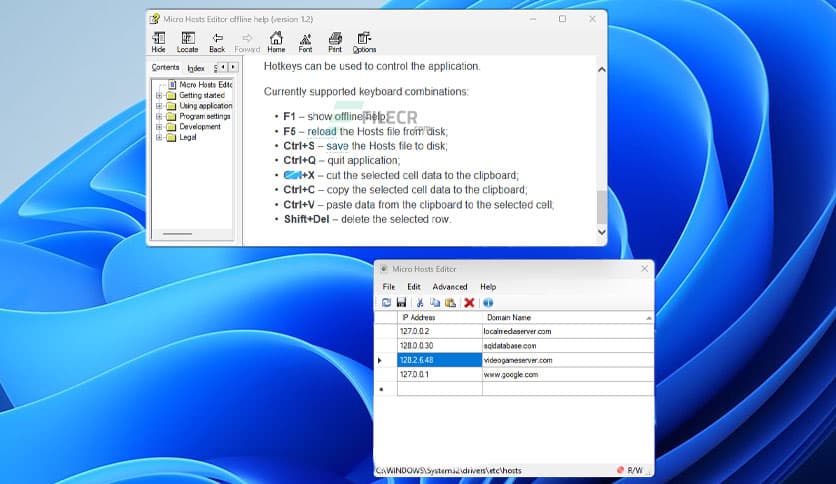Save the hosts file with floppy icon
The width and height of the screenshot is (836, 484).
click(401, 303)
